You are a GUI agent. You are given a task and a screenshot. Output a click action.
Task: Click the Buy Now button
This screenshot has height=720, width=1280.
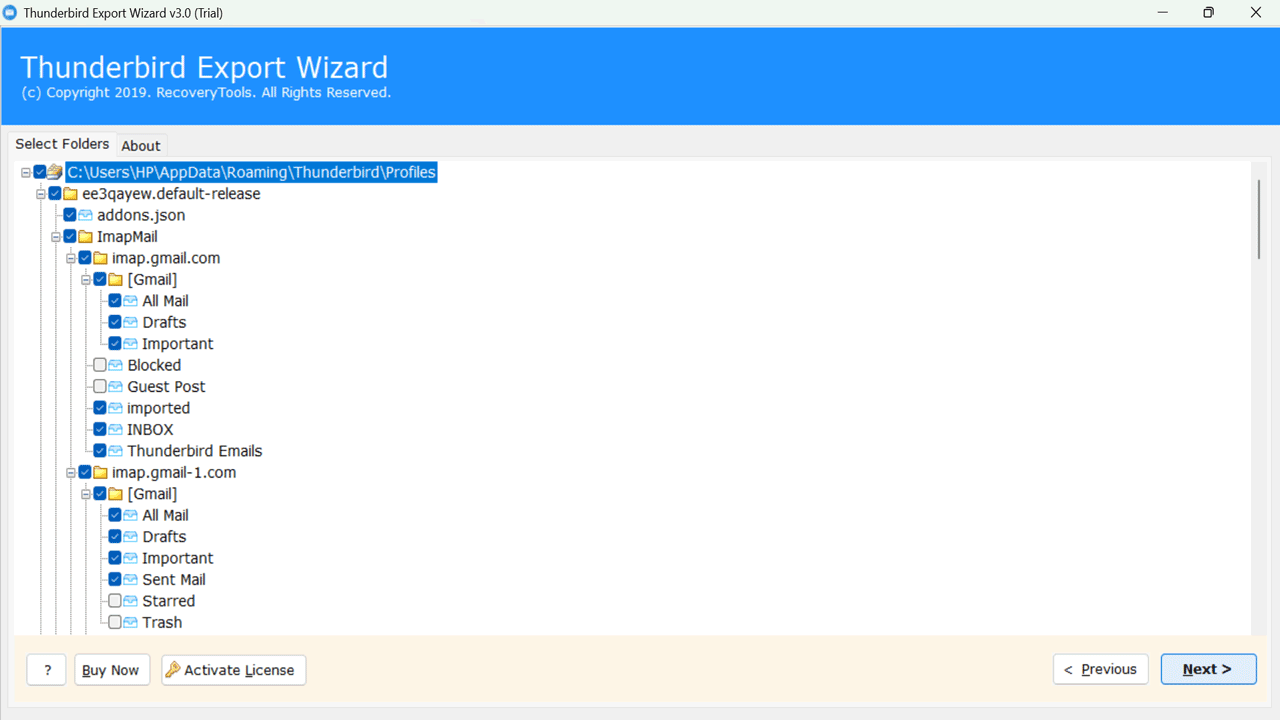pos(112,670)
